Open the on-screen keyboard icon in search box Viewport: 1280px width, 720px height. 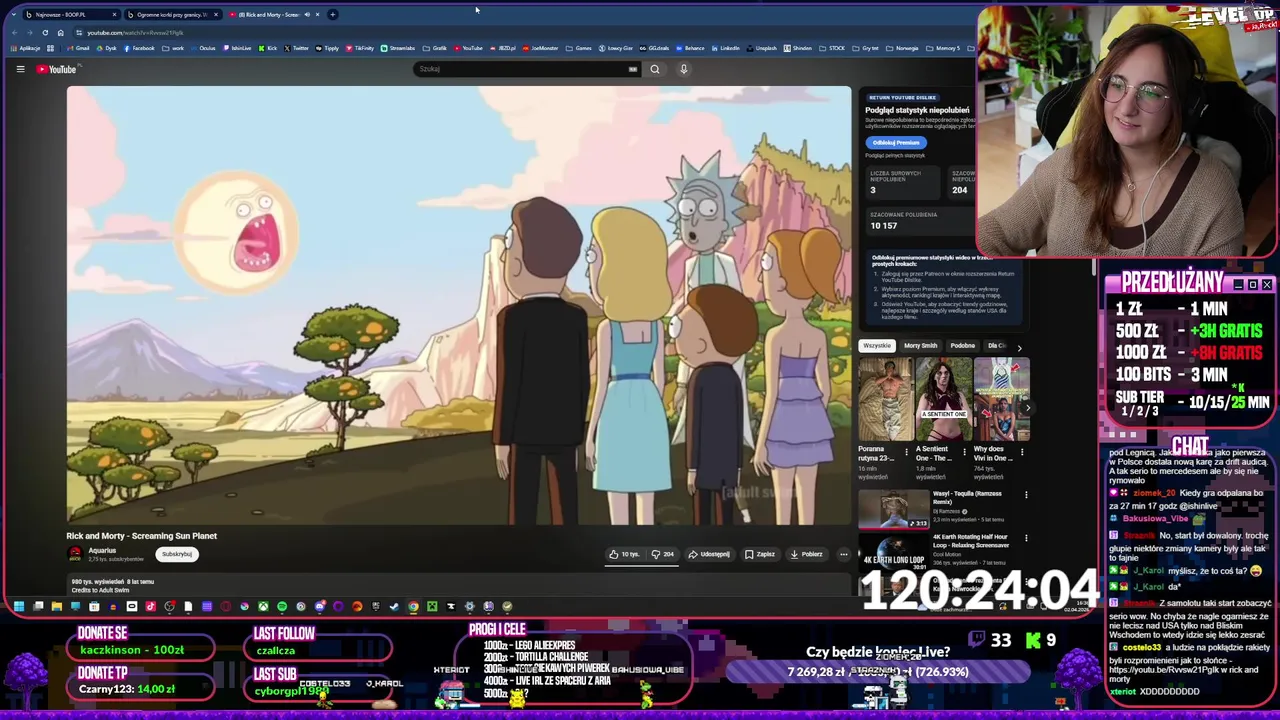click(x=632, y=69)
